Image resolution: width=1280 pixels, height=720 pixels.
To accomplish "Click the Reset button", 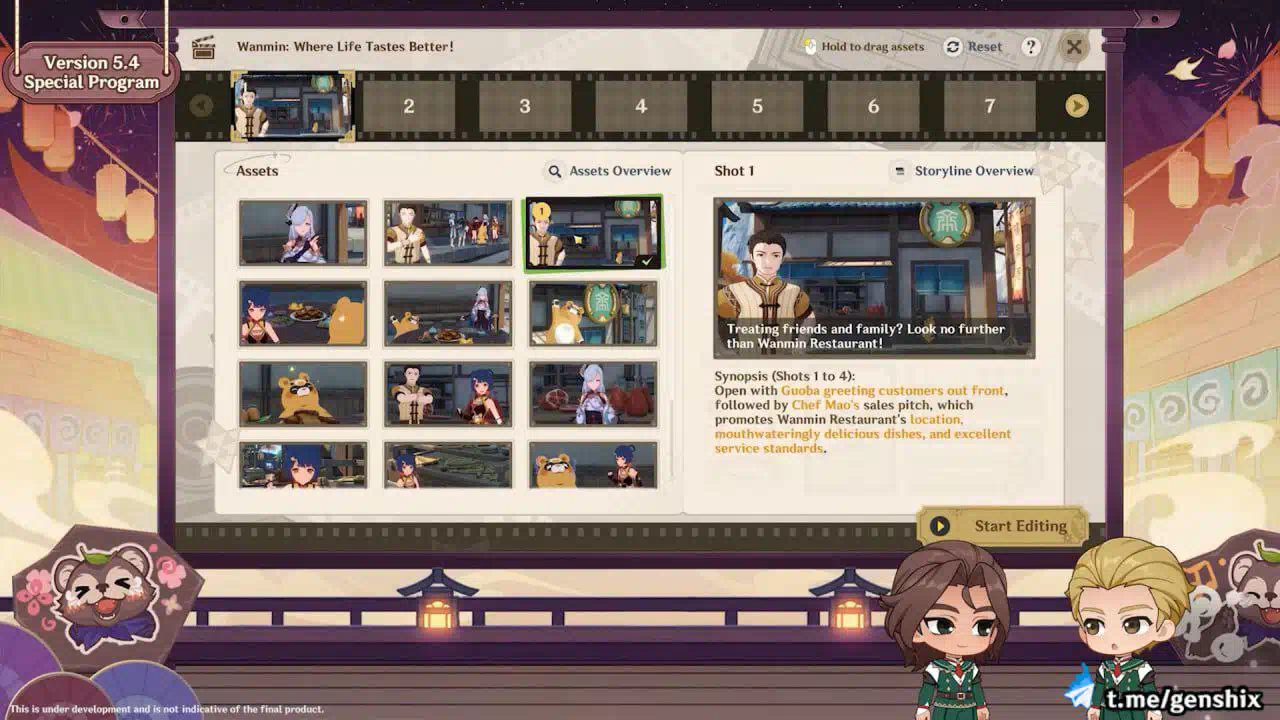I will (x=973, y=47).
